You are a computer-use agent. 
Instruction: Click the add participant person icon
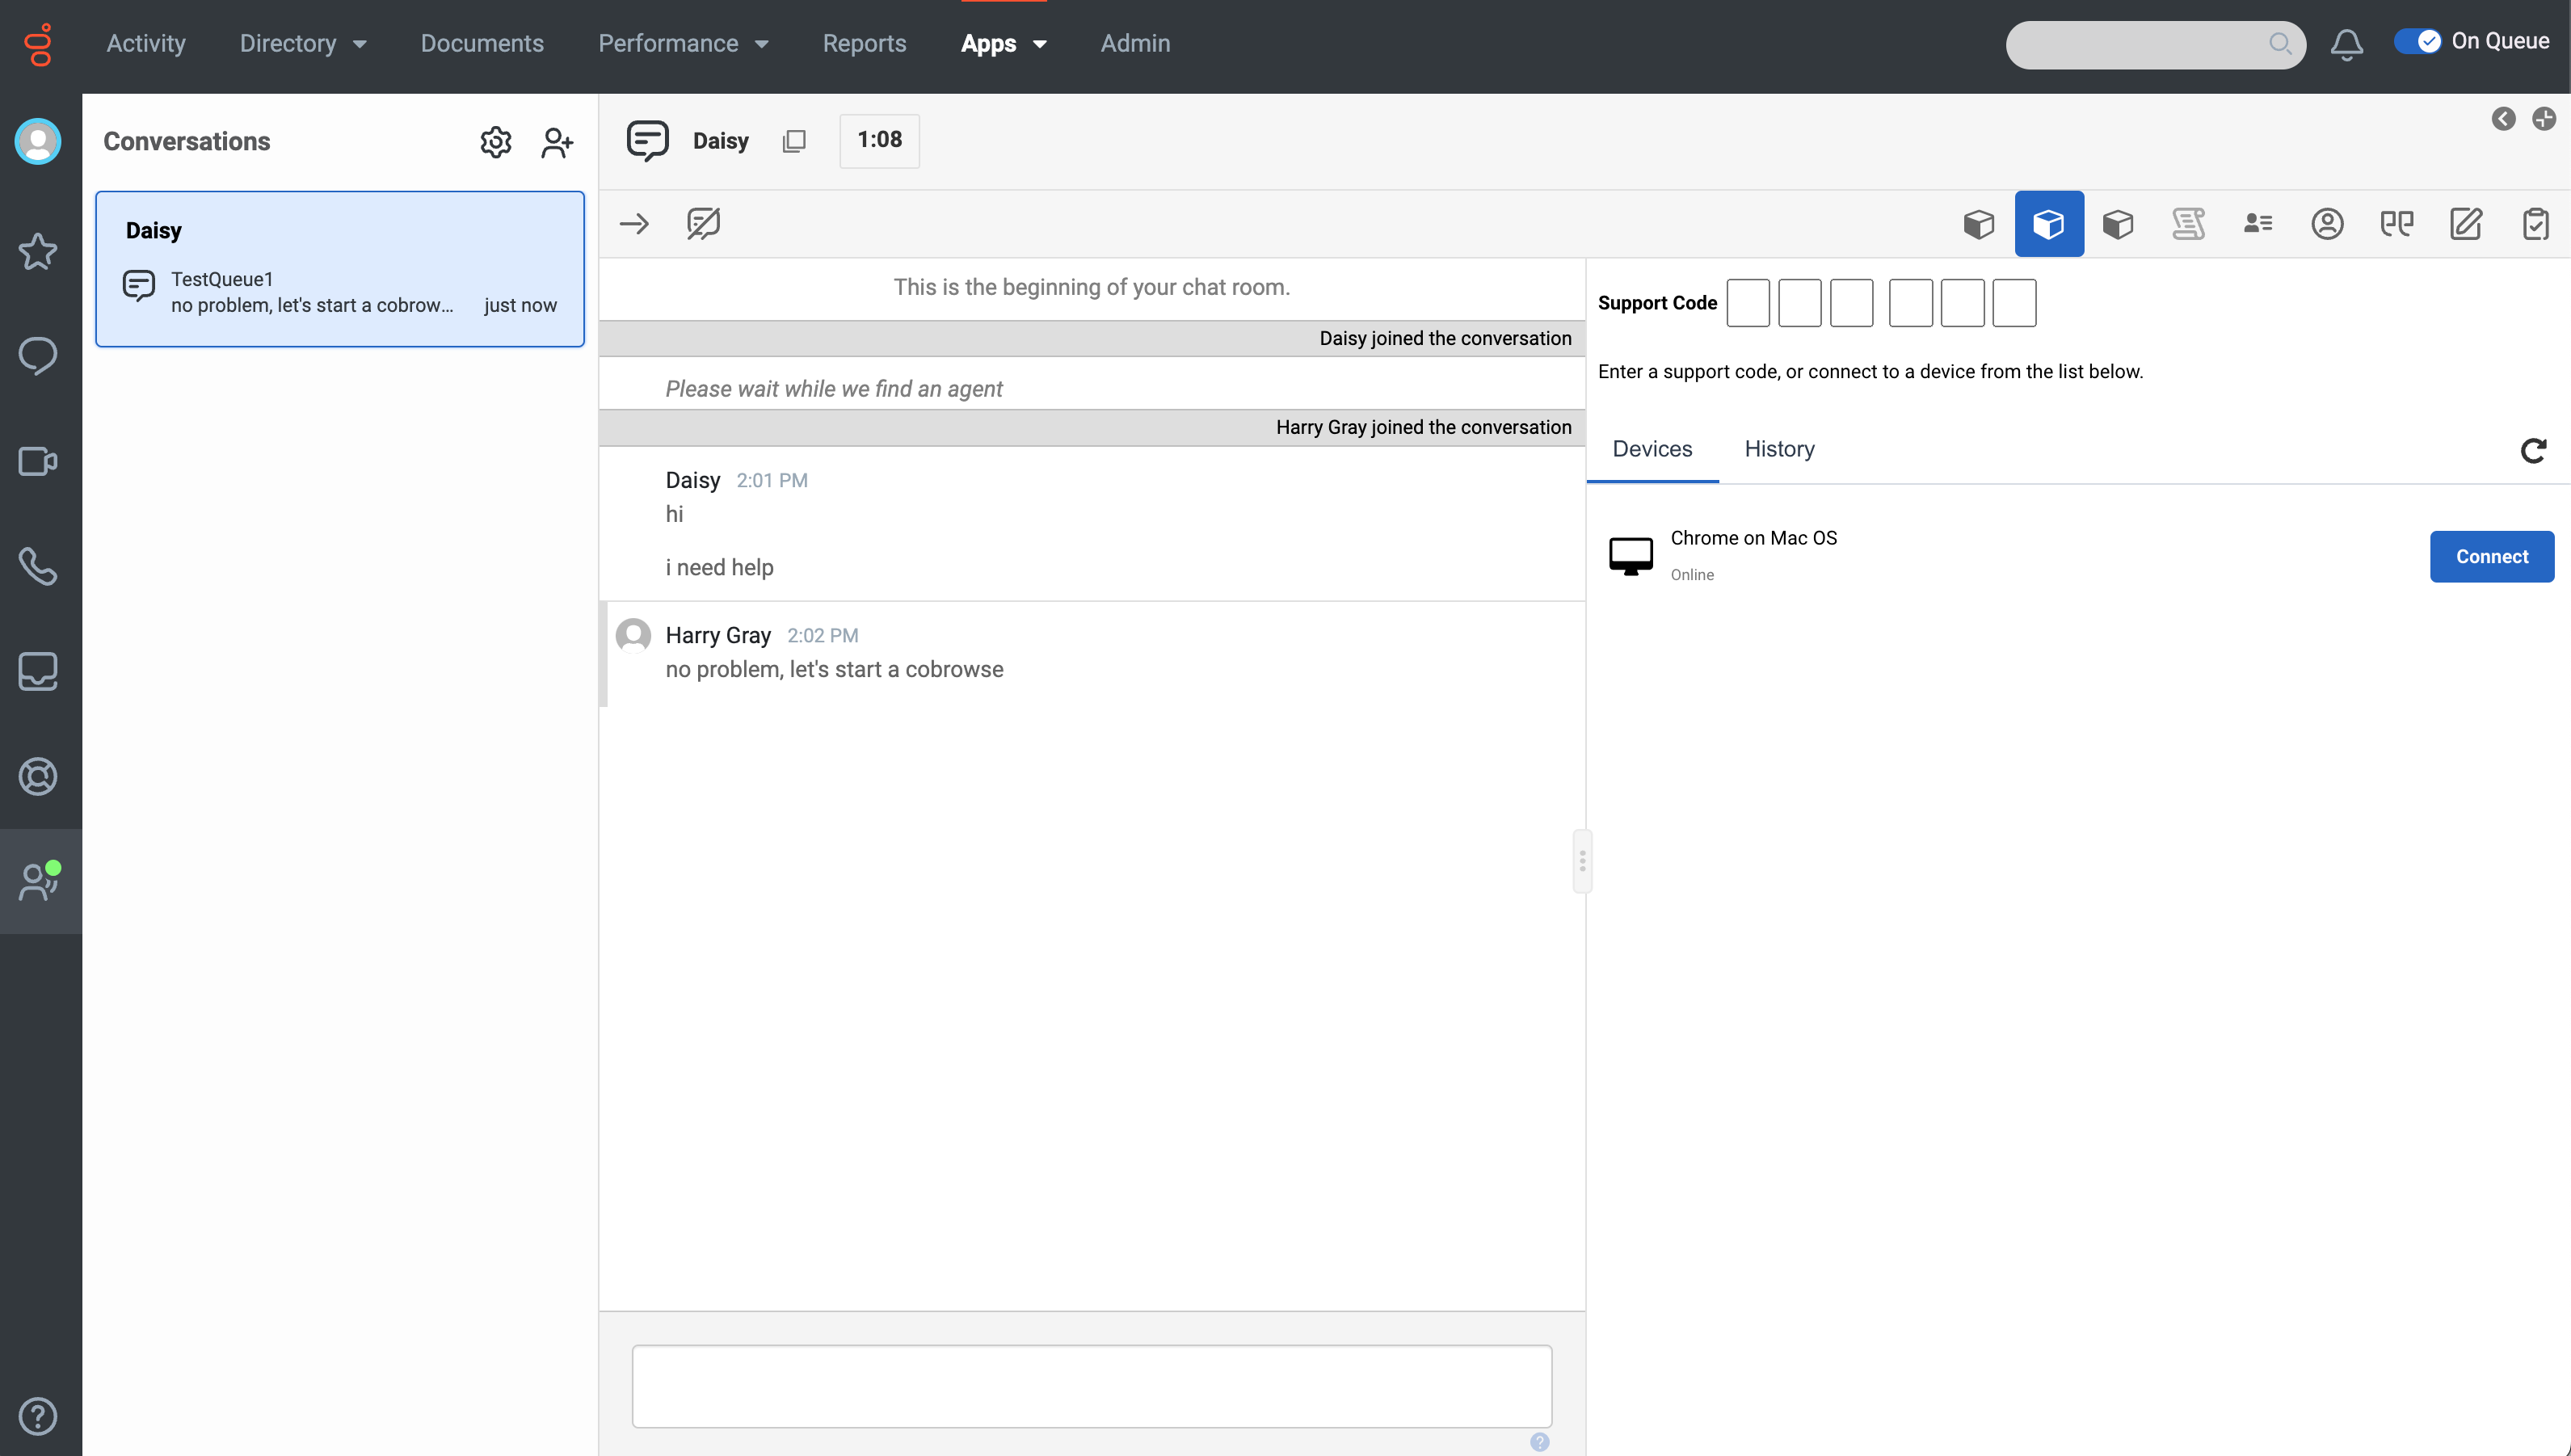click(557, 141)
